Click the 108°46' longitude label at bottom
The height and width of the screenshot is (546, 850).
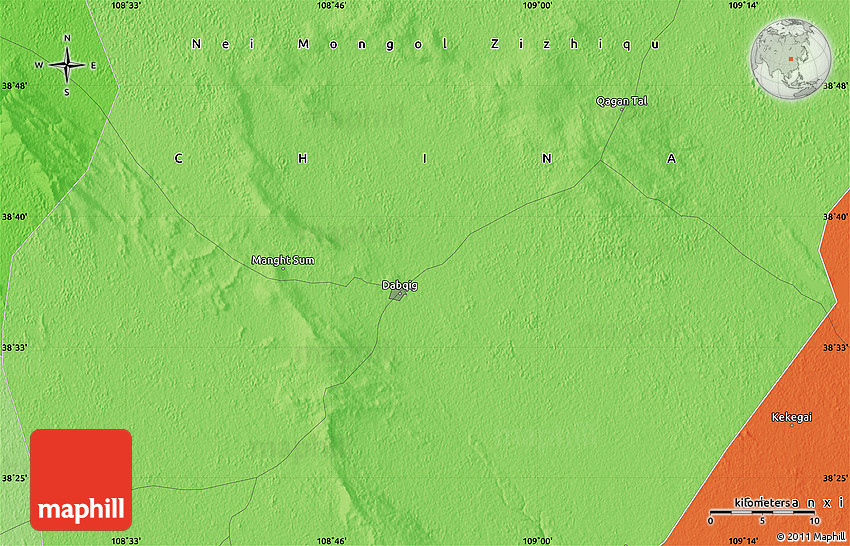(x=331, y=540)
